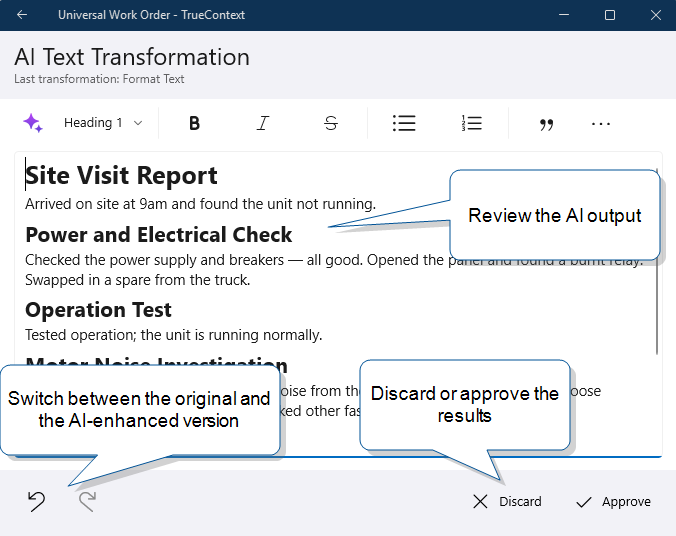The width and height of the screenshot is (676, 536).
Task: Apply strikethrough formatting
Action: [x=331, y=123]
